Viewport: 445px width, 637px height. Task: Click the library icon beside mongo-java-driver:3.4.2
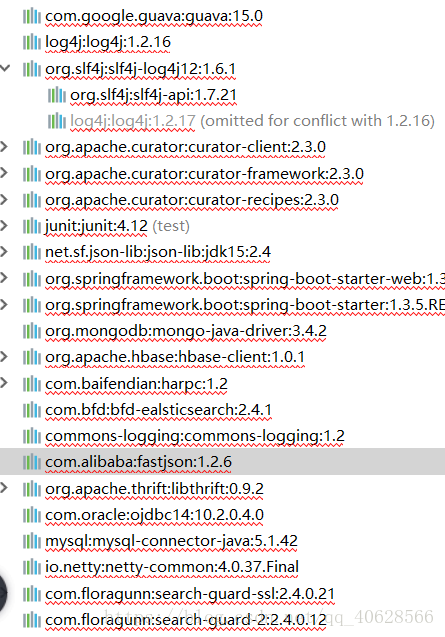click(x=32, y=331)
